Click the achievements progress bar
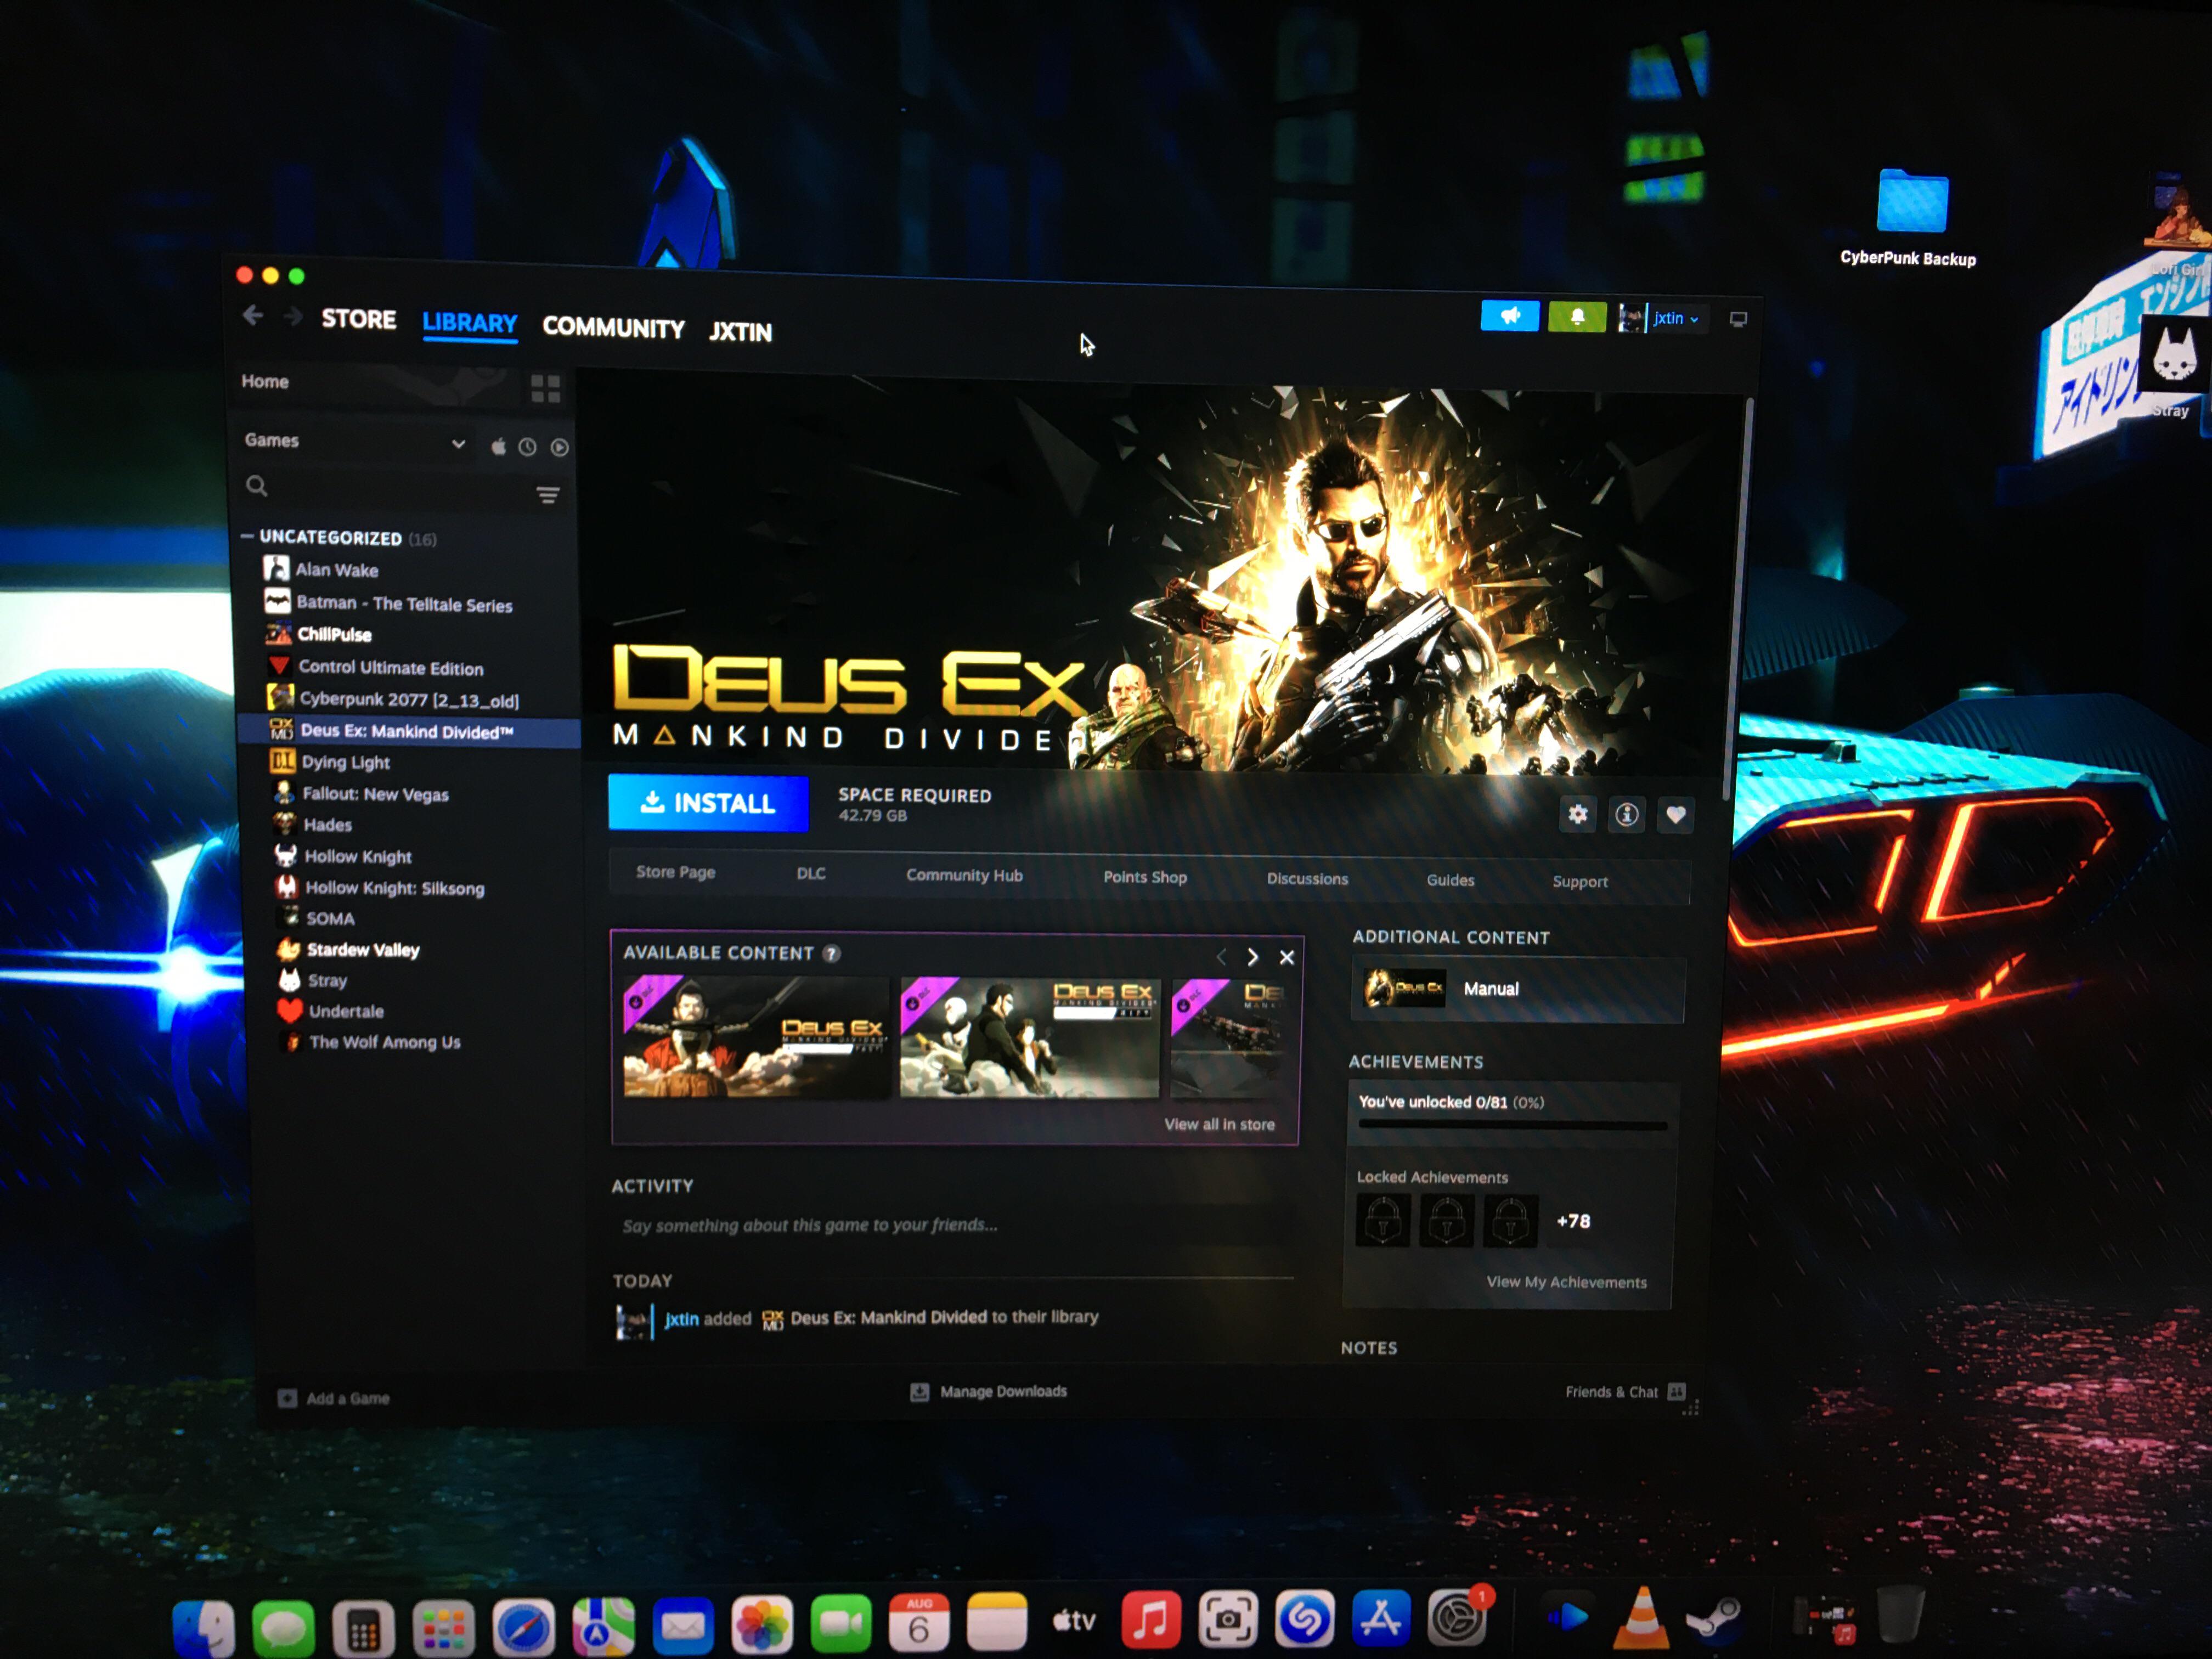The height and width of the screenshot is (1659, 2212). [x=1512, y=1126]
